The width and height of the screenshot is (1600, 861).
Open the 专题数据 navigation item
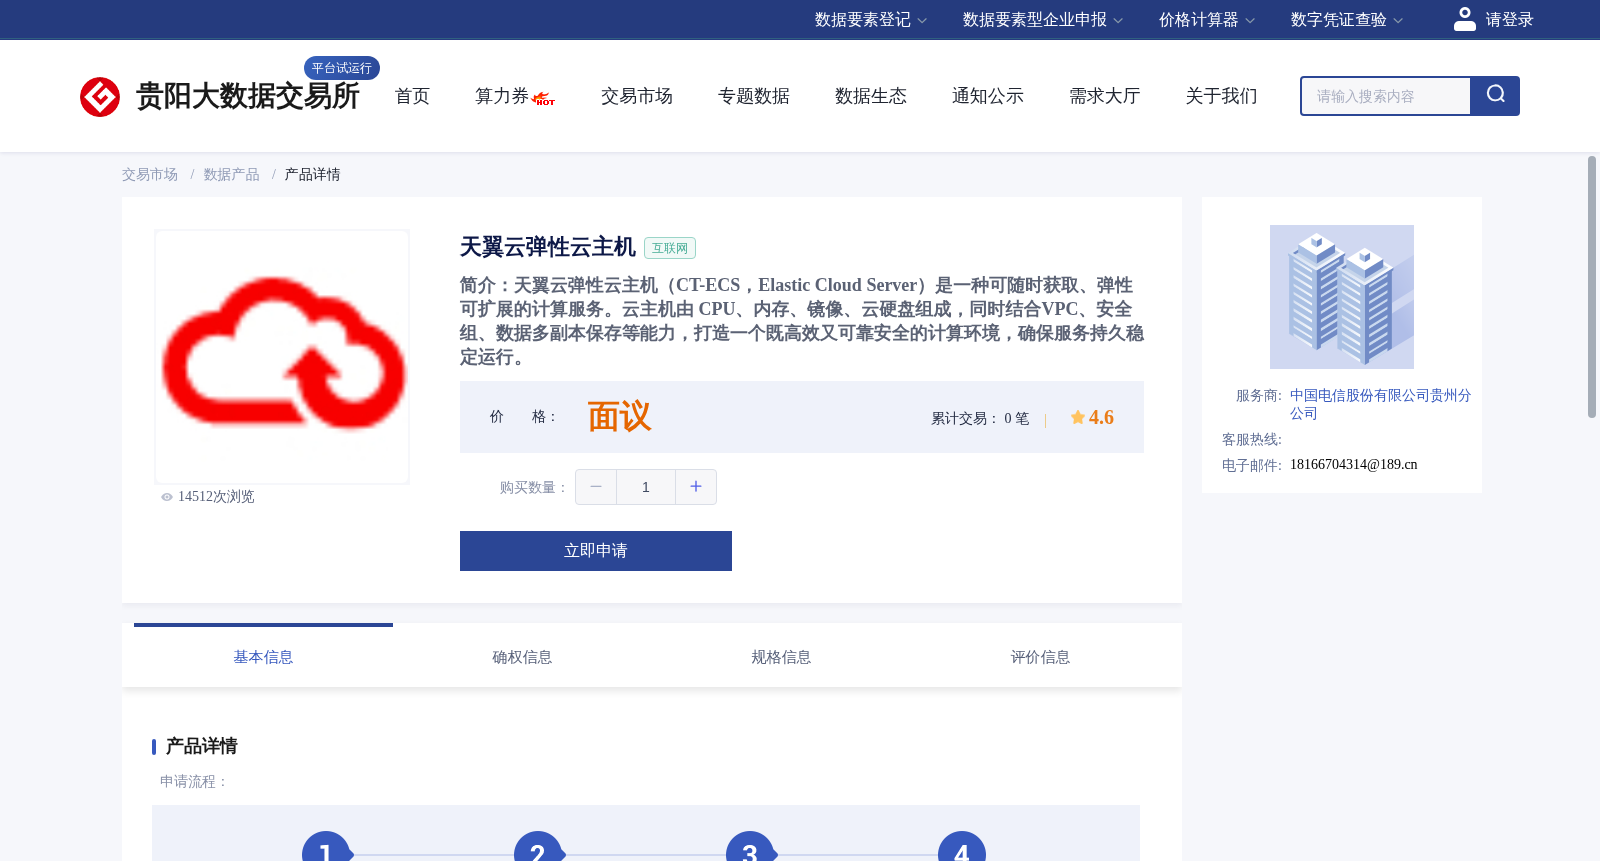[x=754, y=96]
